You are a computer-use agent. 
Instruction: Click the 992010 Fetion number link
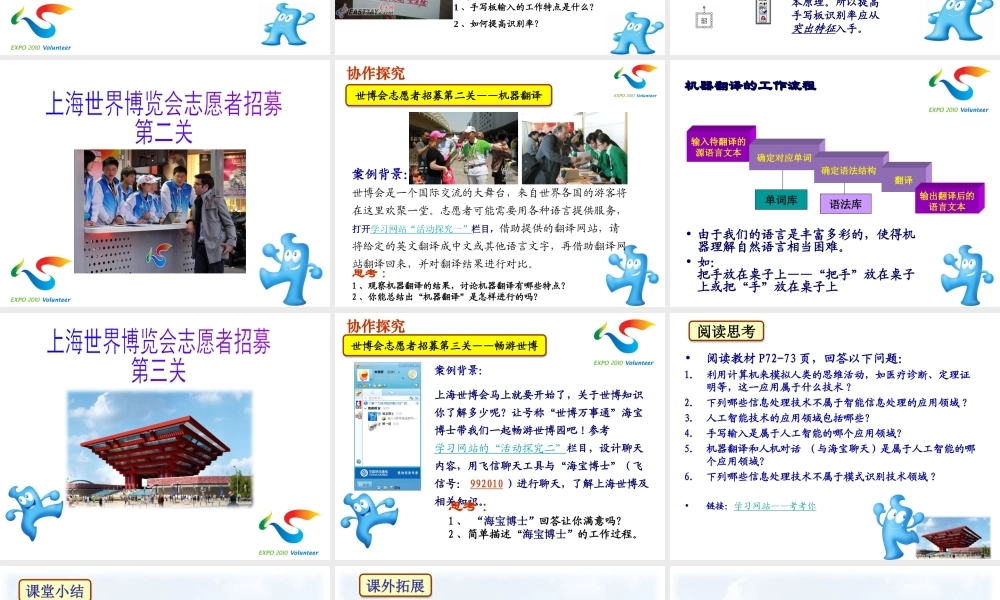pos(487,484)
